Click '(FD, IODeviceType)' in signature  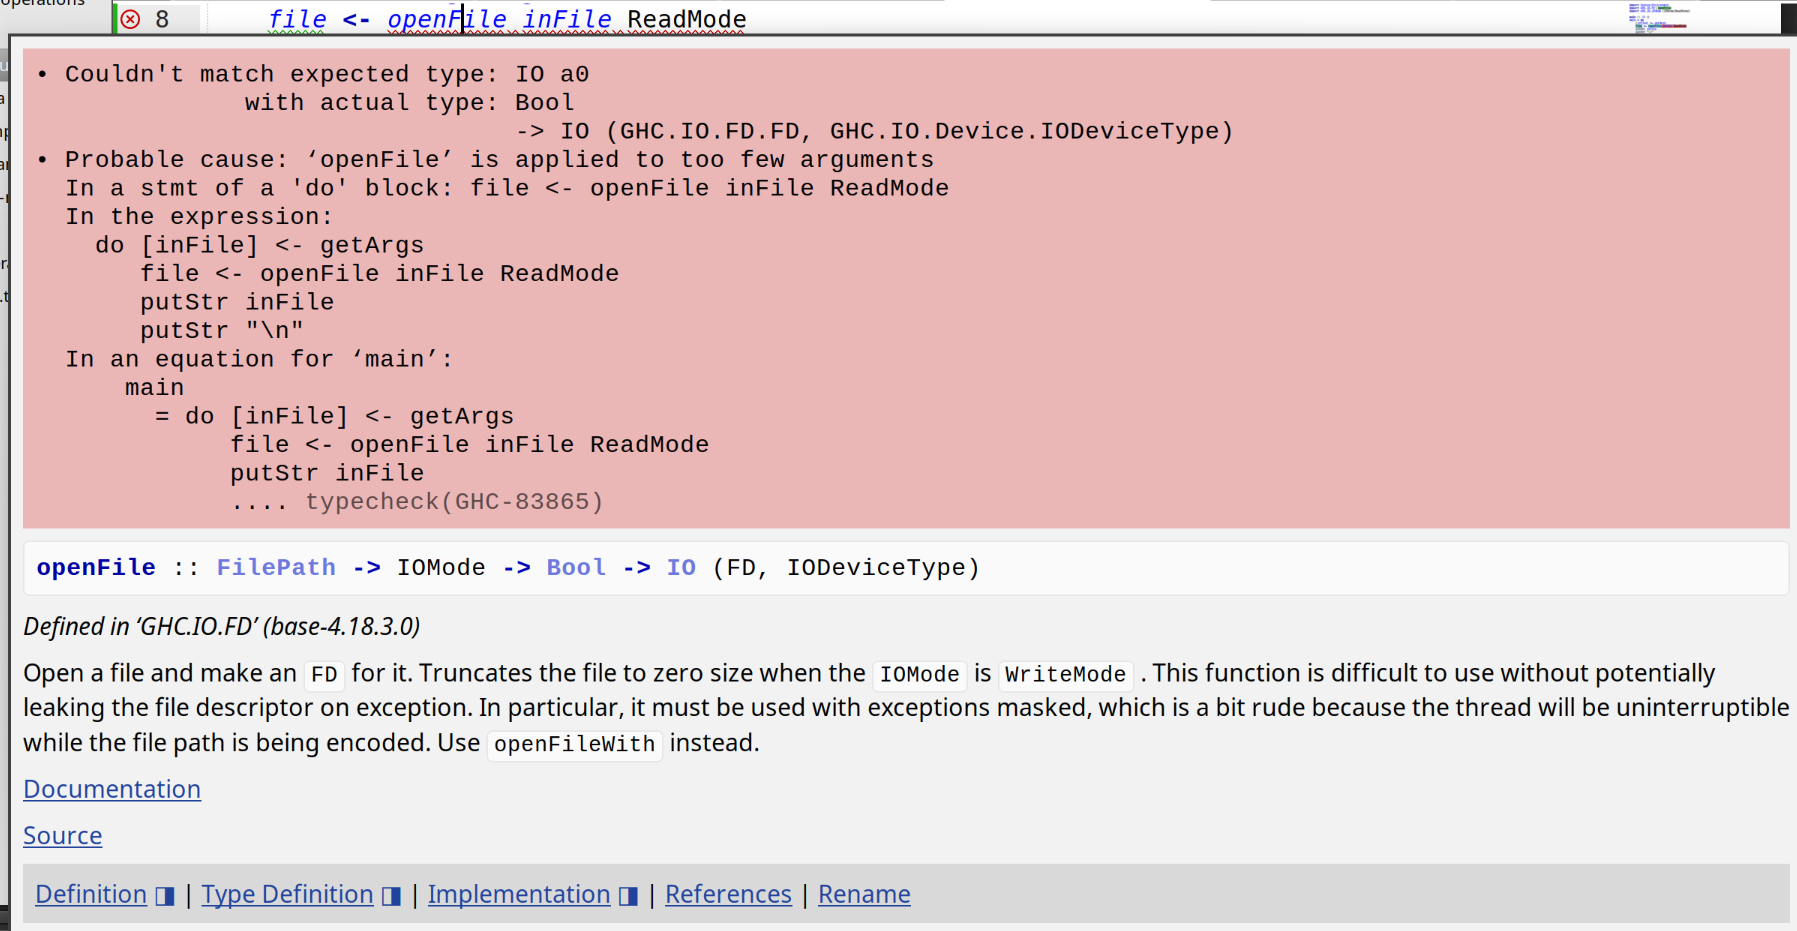[846, 567]
